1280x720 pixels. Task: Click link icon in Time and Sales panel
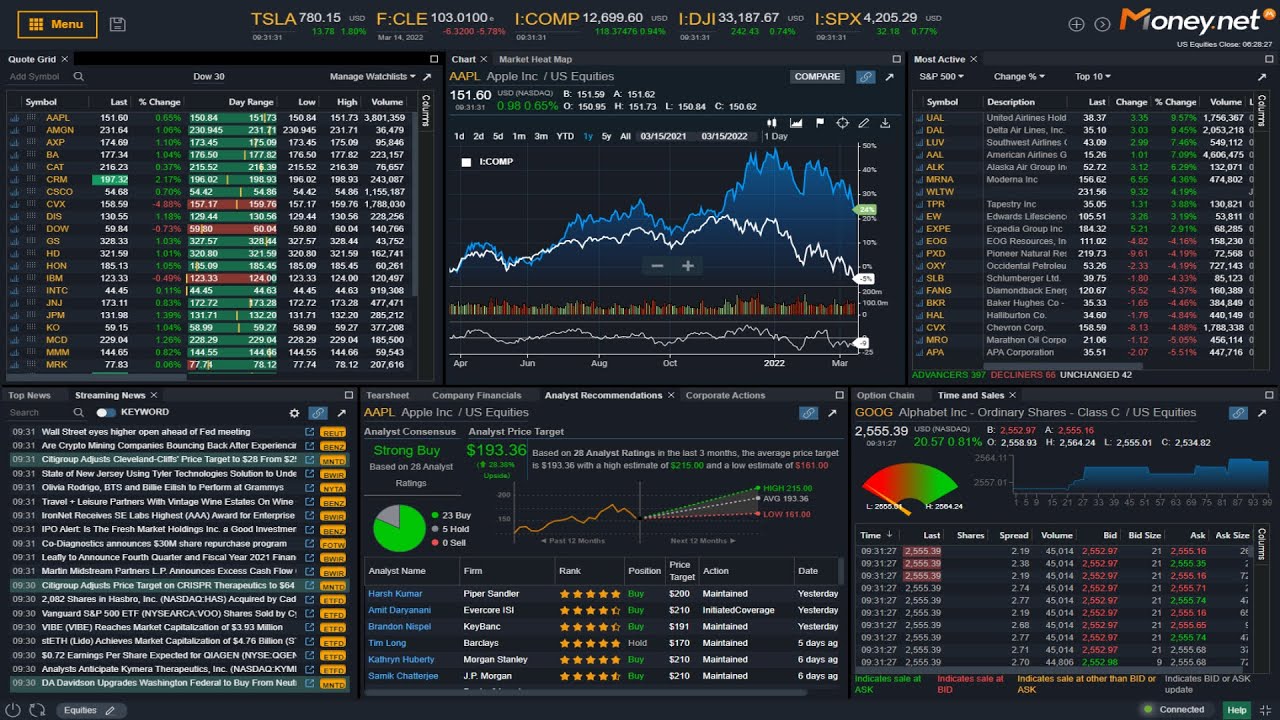pos(1238,412)
